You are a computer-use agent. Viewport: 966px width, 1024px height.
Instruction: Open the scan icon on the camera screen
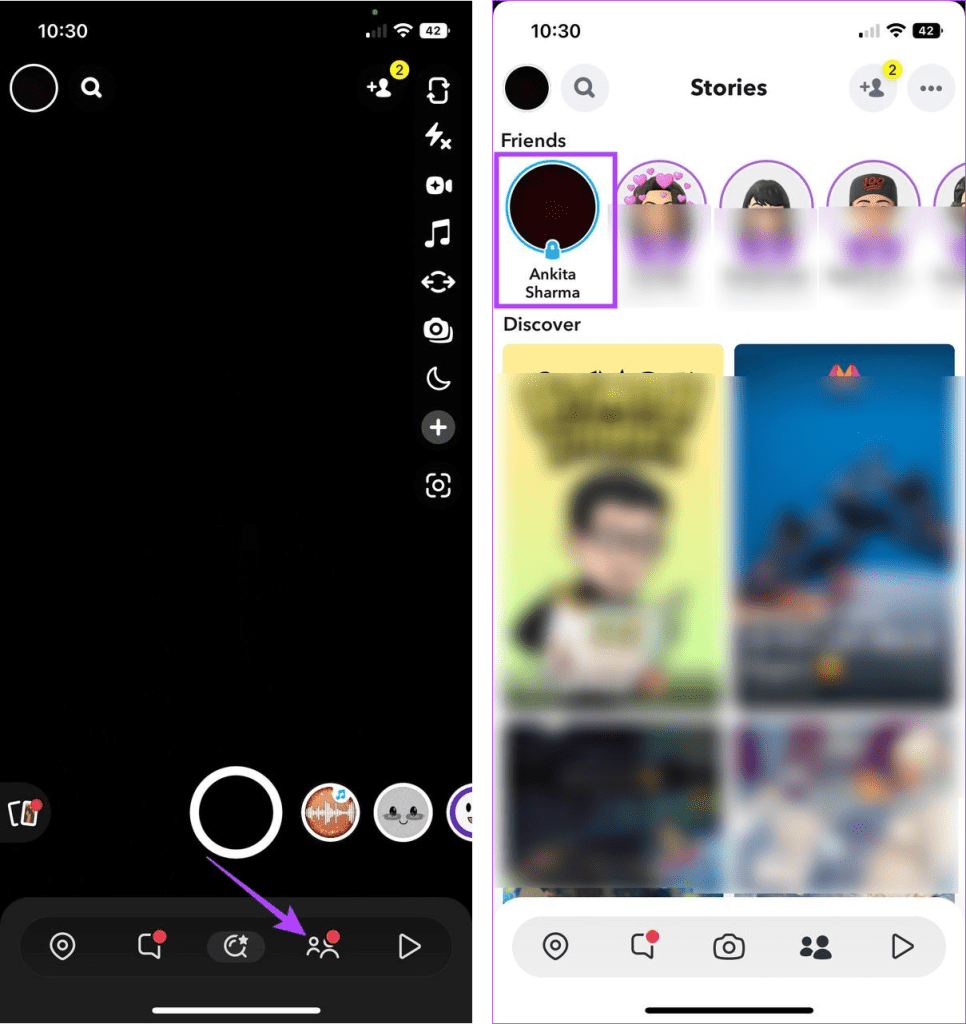(x=438, y=486)
